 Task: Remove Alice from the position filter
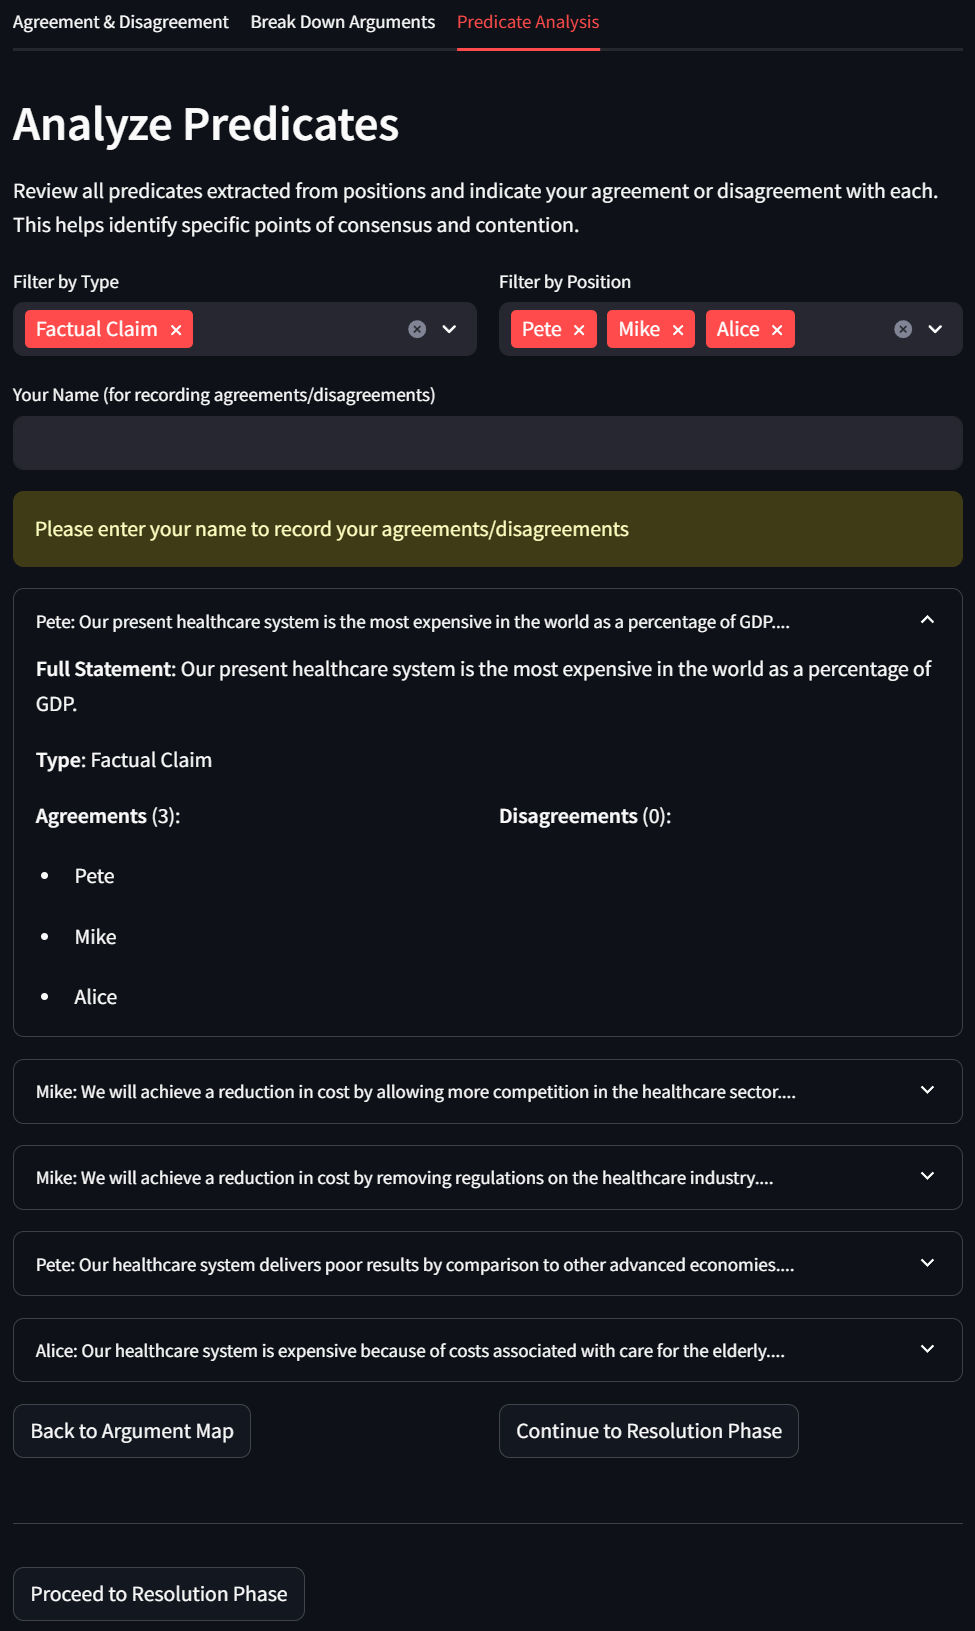pyautogui.click(x=777, y=330)
